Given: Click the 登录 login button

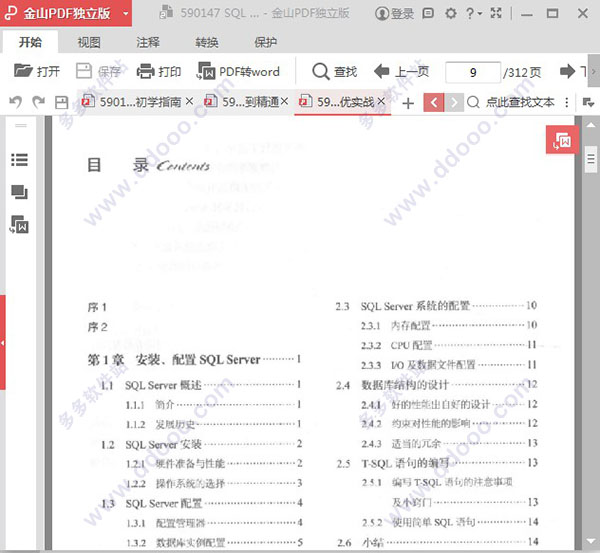Looking at the screenshot, I should click(x=395, y=14).
